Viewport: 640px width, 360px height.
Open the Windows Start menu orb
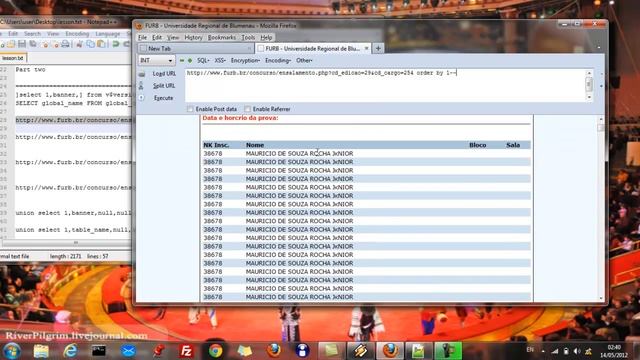click(x=12, y=351)
